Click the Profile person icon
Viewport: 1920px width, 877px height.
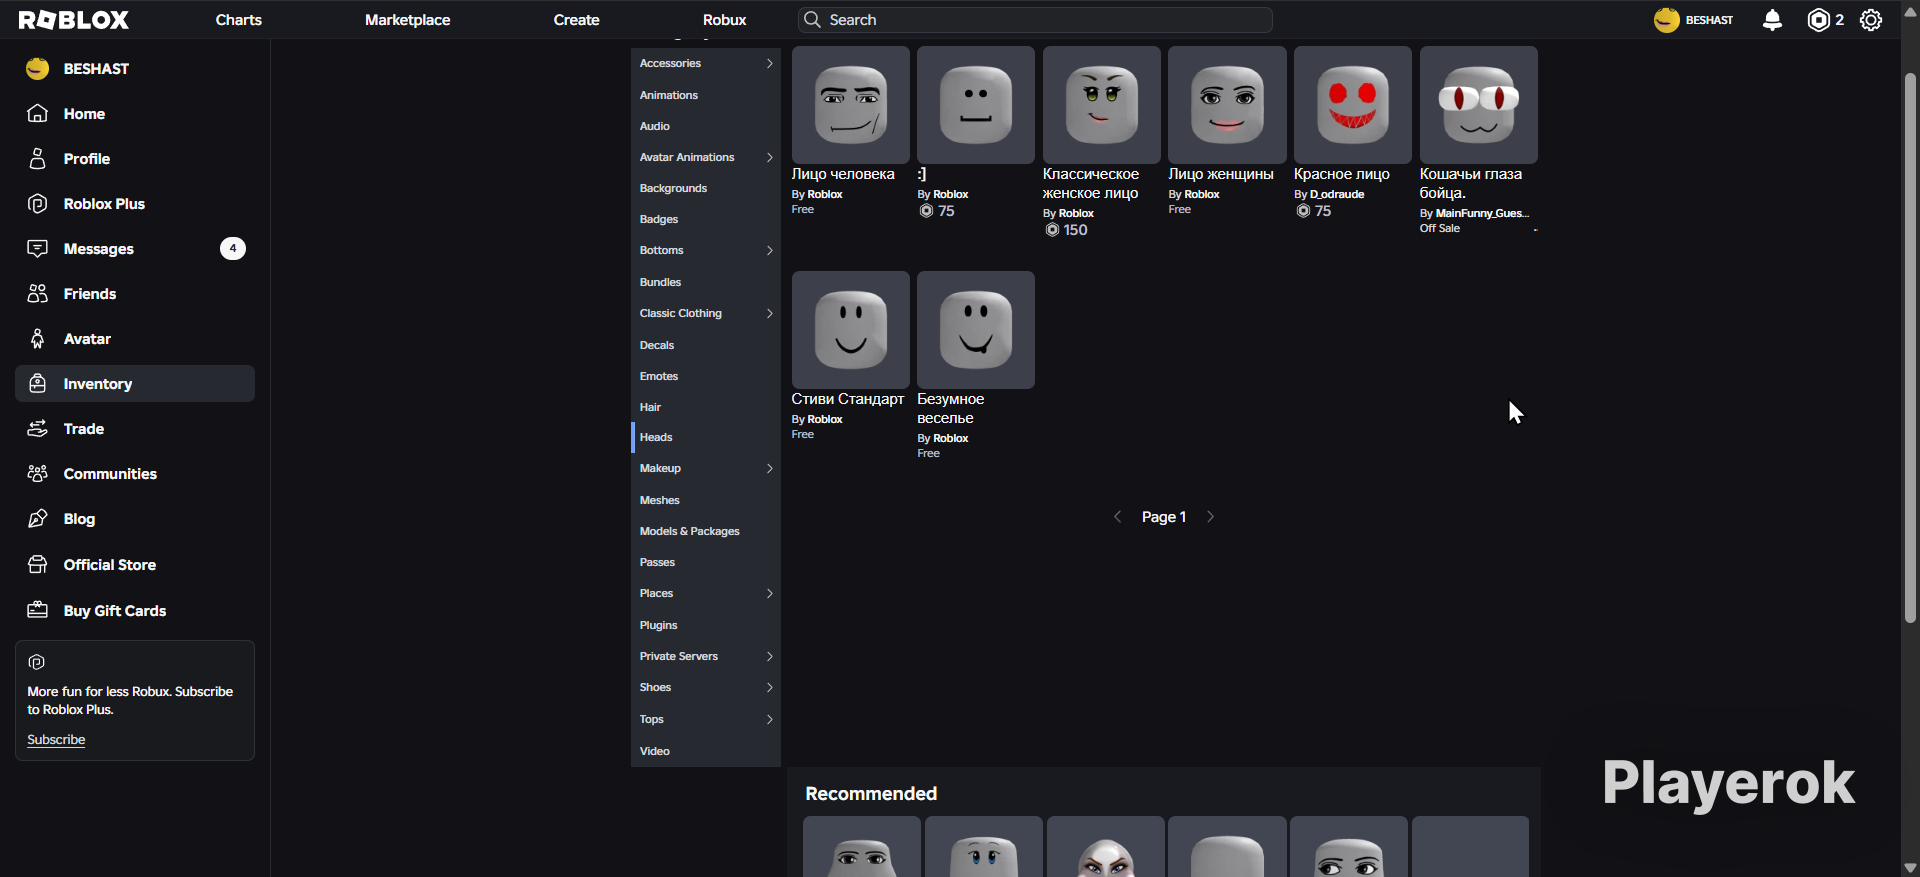(38, 159)
